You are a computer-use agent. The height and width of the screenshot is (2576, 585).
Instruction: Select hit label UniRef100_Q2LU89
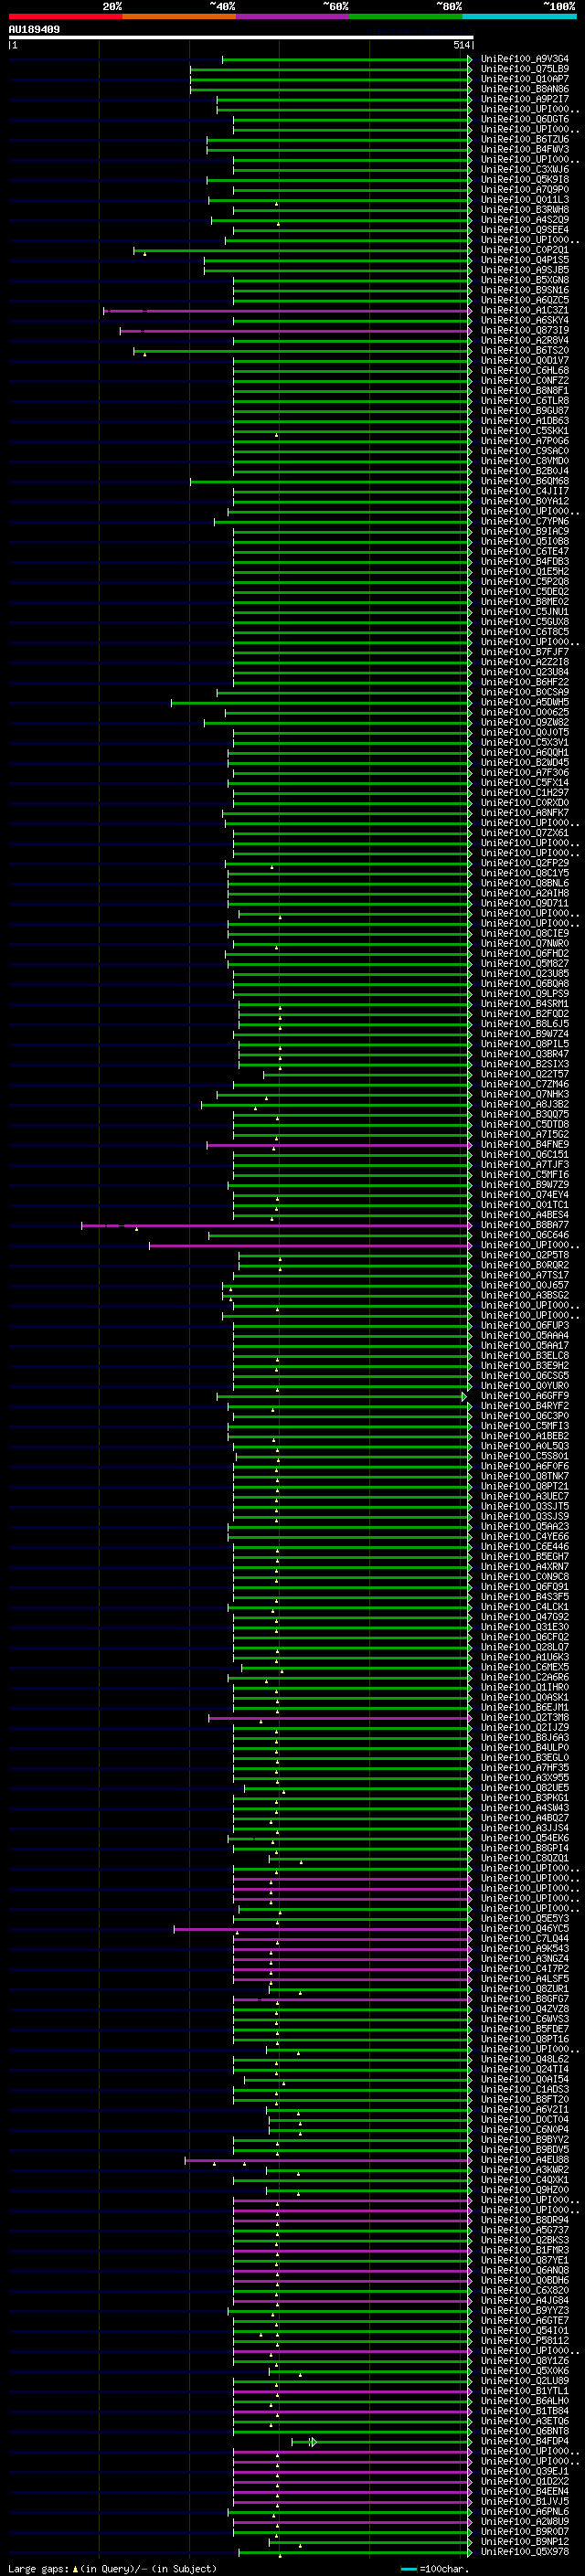pos(525,2380)
